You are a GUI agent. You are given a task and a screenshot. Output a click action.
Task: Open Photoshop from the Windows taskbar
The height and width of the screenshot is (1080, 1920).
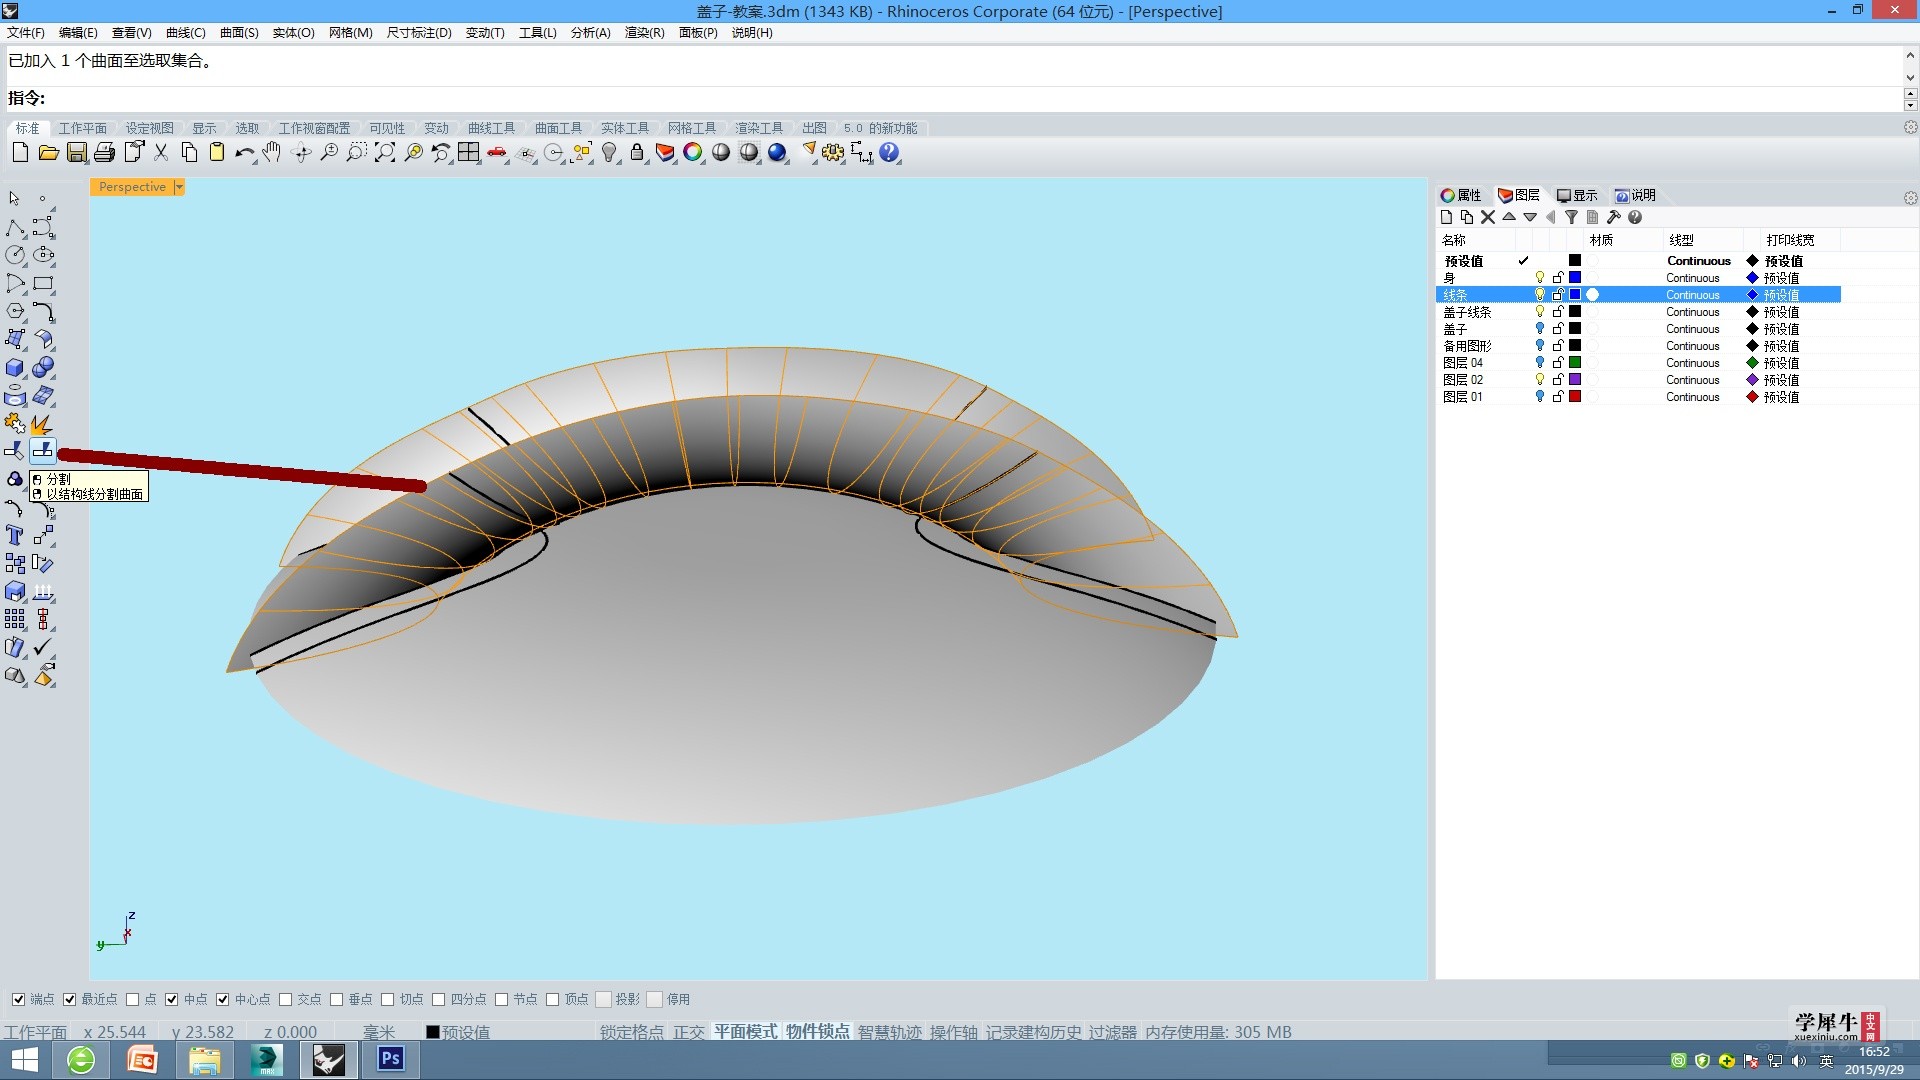[x=391, y=1059]
